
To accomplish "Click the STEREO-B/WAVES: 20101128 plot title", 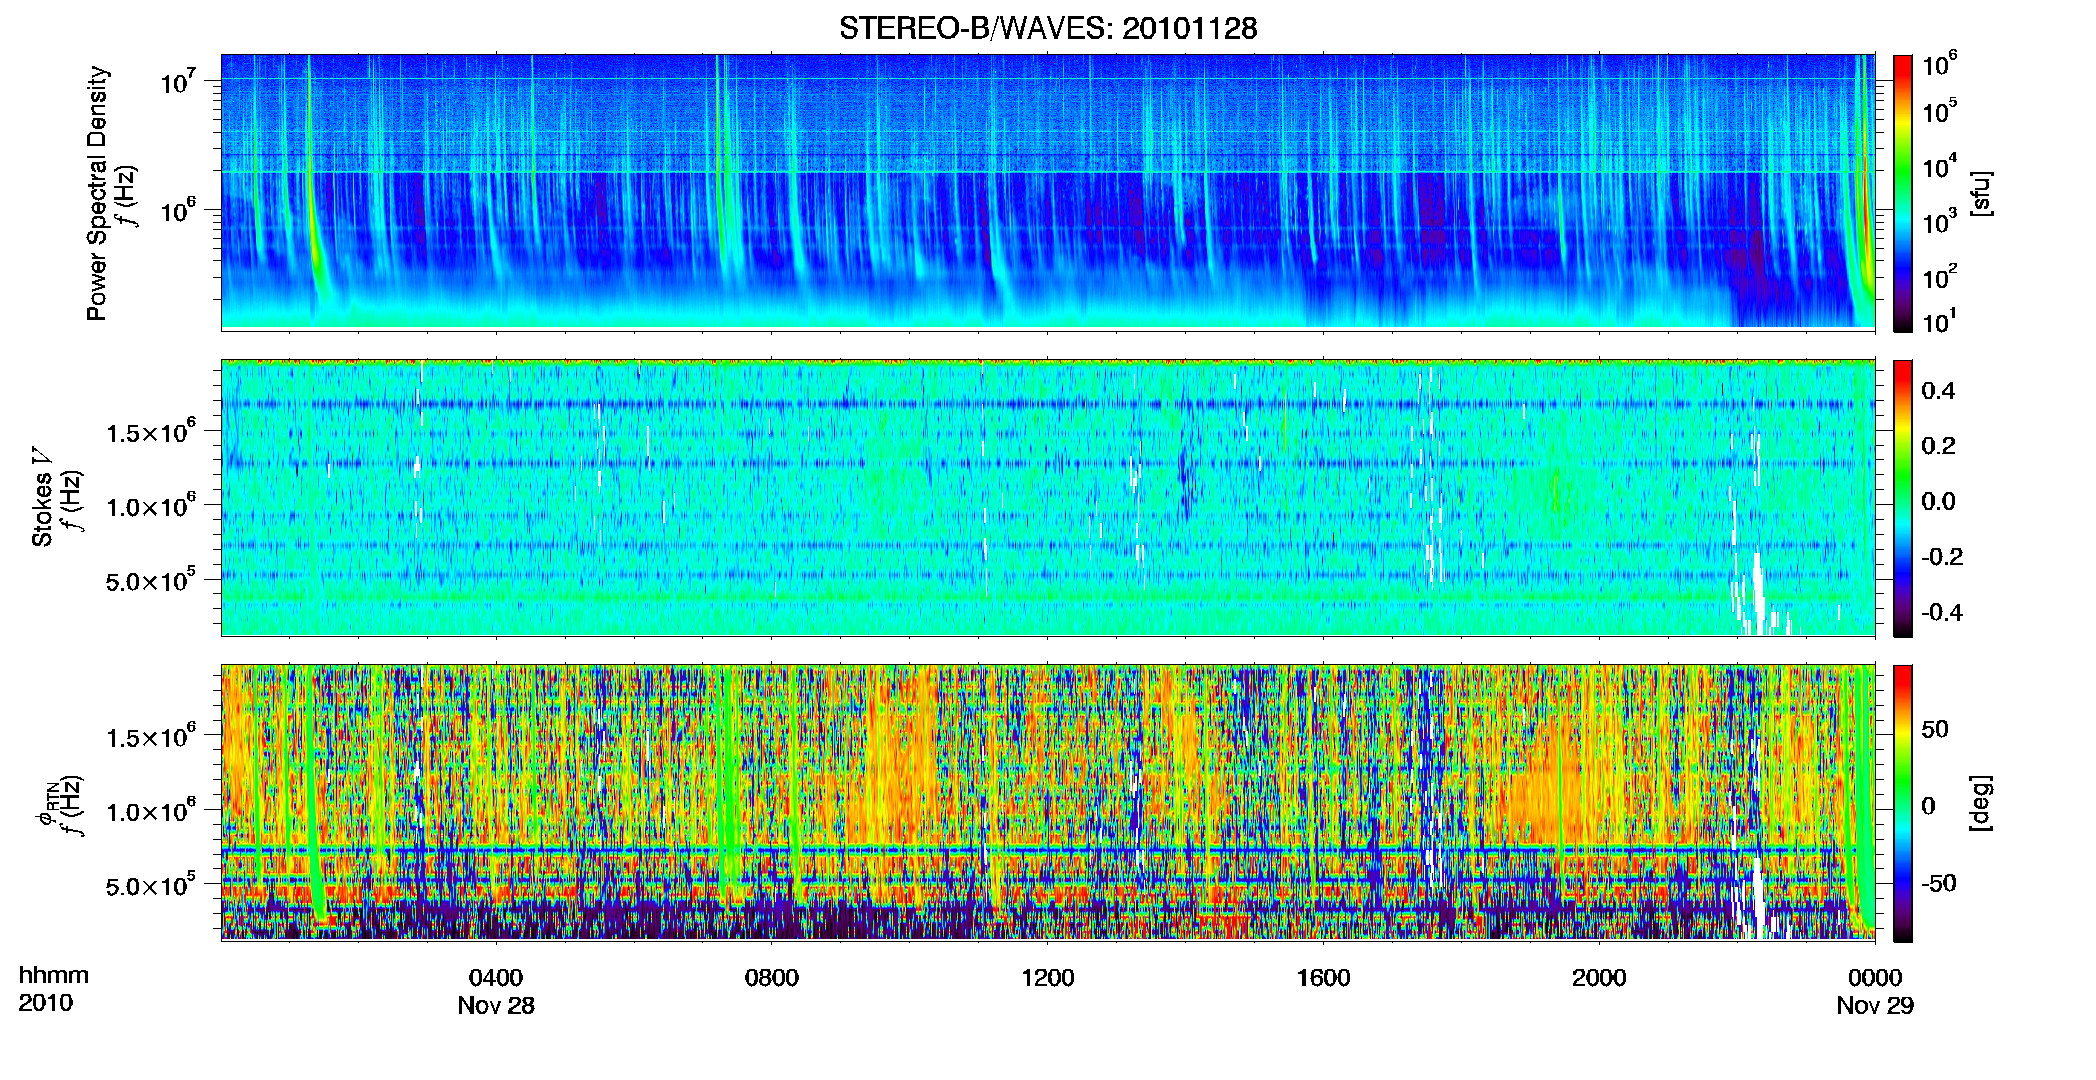I will [1048, 28].
